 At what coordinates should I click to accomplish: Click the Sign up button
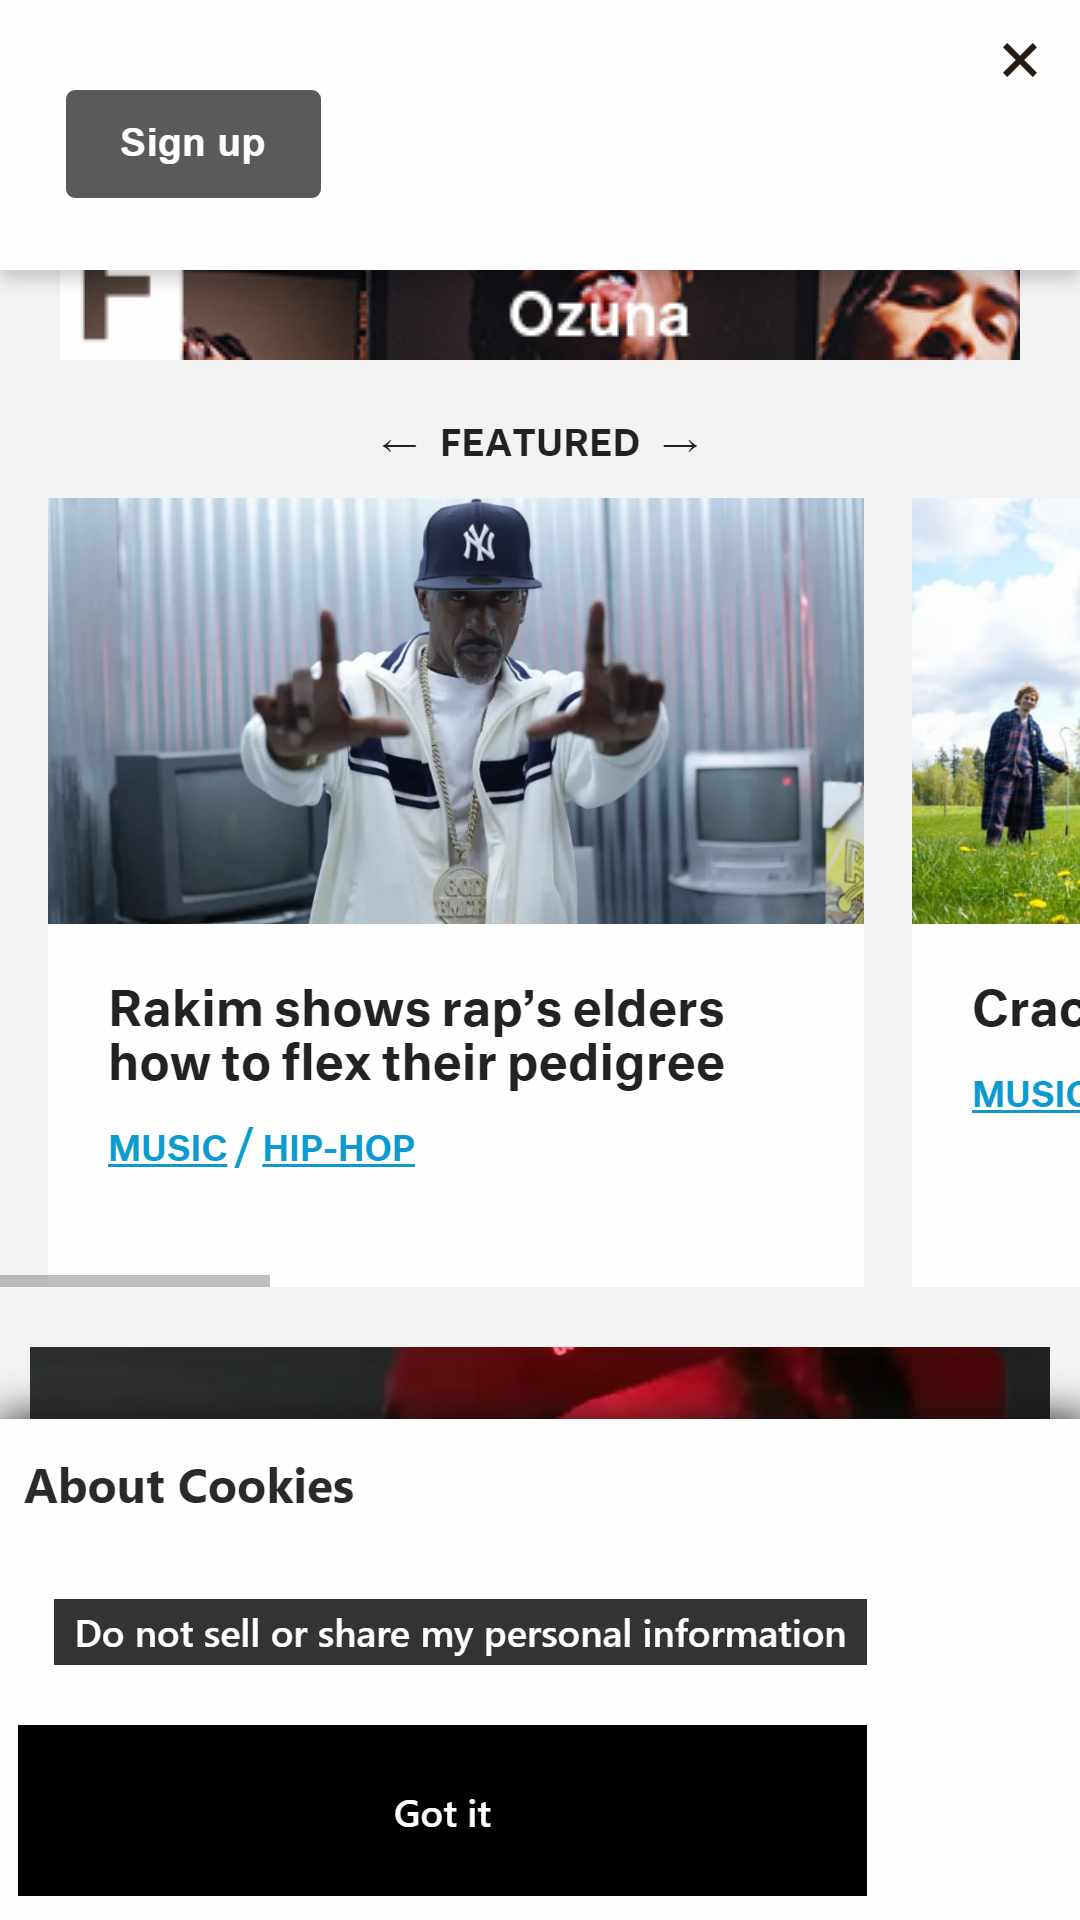click(x=193, y=144)
